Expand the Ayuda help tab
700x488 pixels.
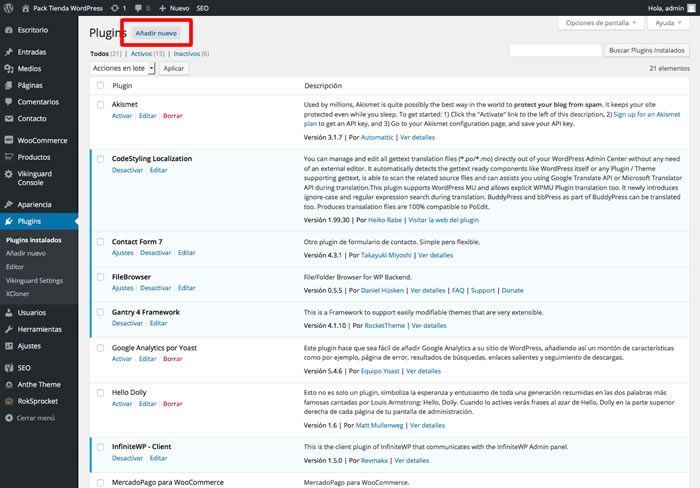click(668, 23)
